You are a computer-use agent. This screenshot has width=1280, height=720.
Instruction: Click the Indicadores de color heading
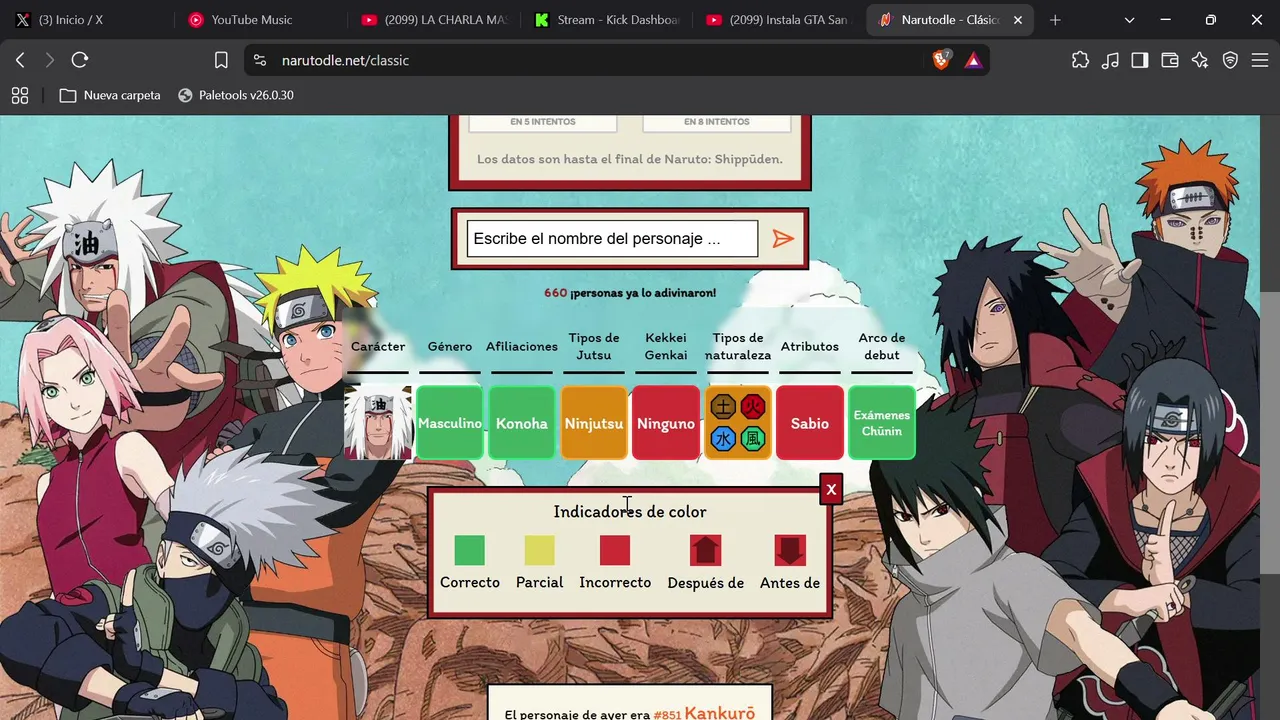(x=630, y=512)
